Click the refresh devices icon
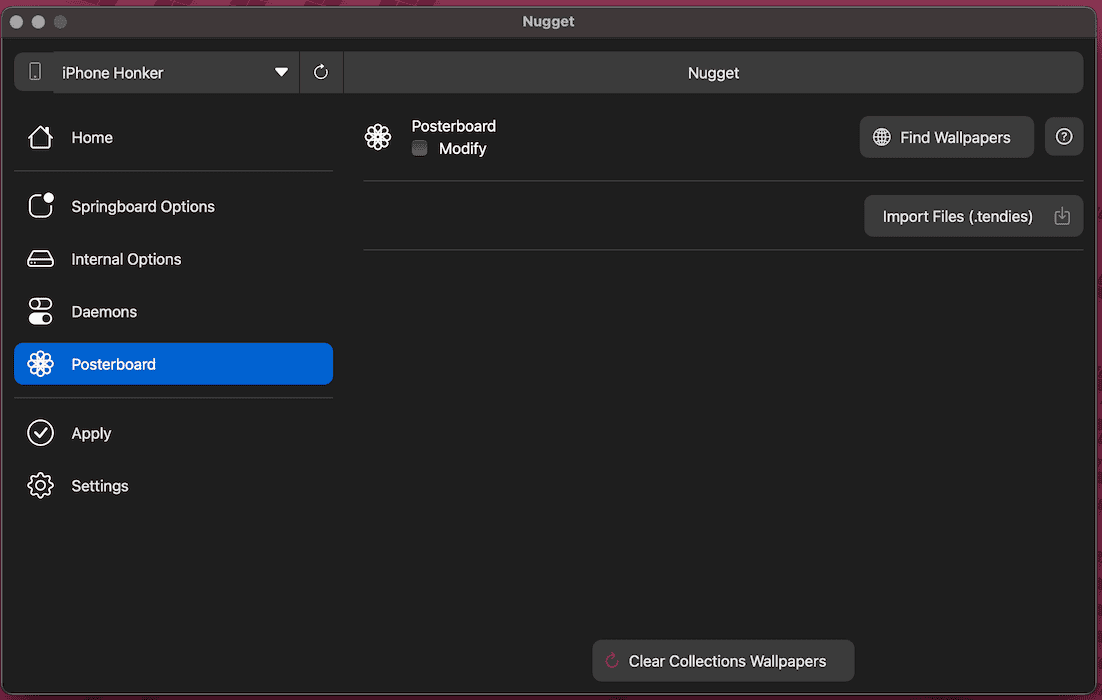 321,72
